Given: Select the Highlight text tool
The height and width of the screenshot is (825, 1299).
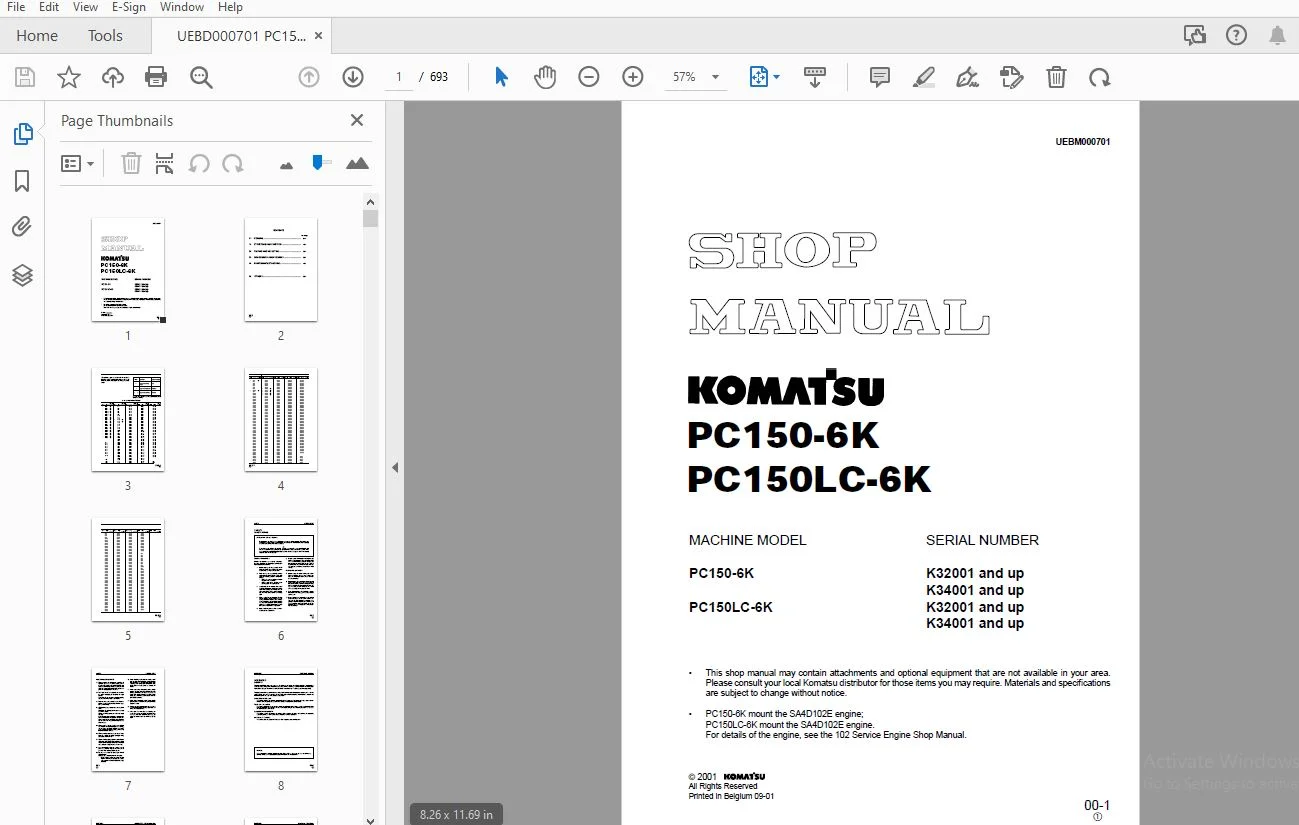Looking at the screenshot, I should (x=924, y=77).
